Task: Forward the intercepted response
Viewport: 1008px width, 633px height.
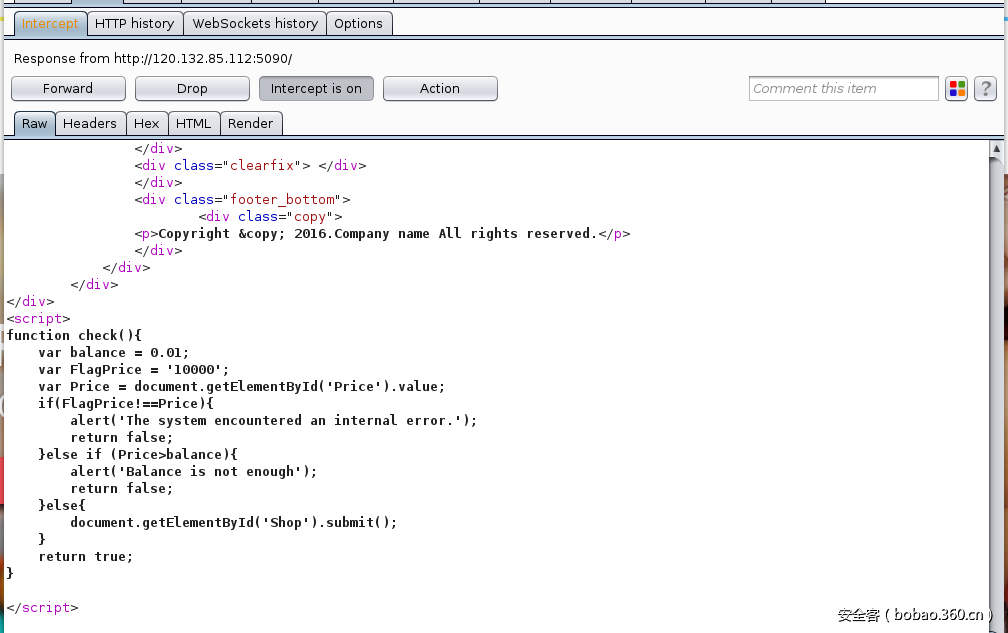Action: tap(67, 88)
